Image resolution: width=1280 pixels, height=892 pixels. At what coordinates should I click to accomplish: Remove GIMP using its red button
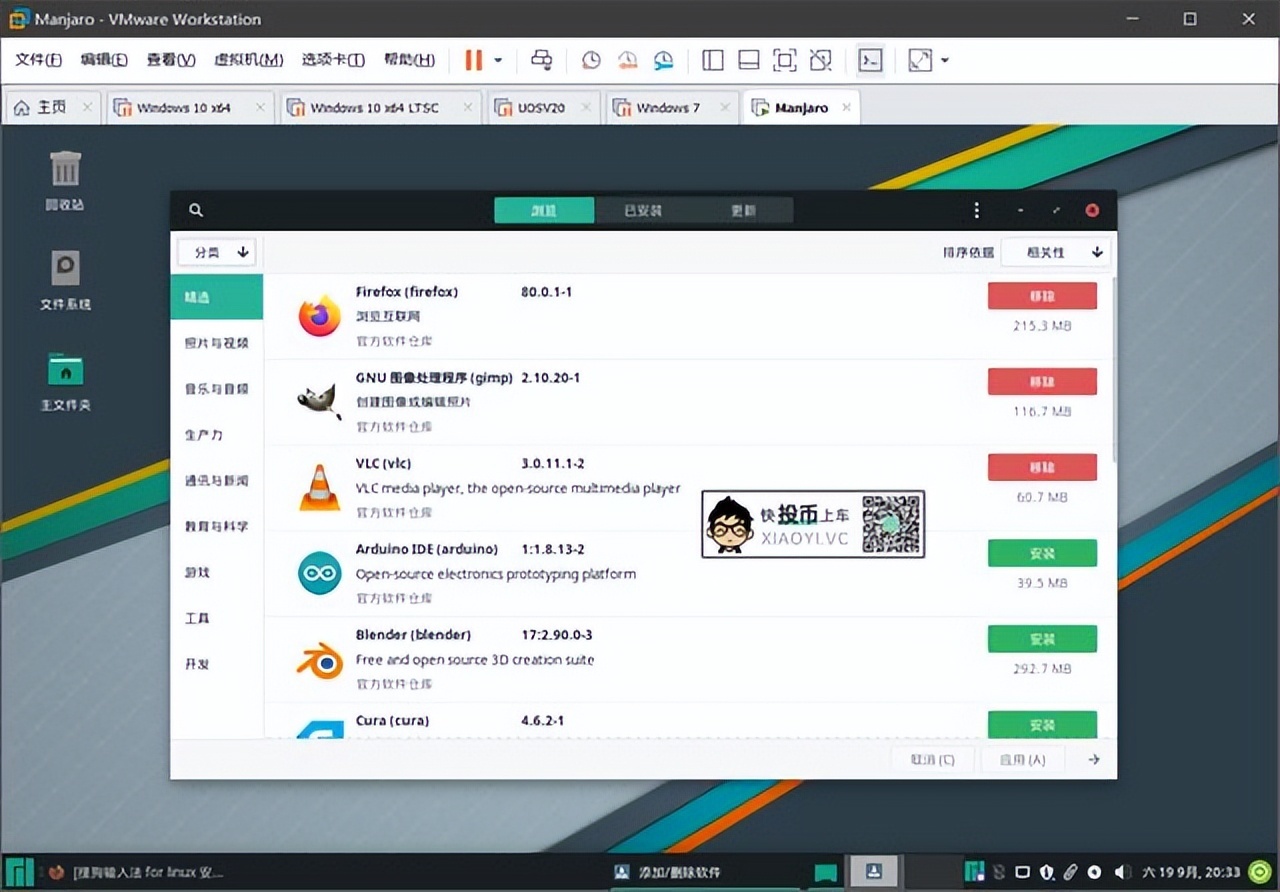pos(1042,381)
